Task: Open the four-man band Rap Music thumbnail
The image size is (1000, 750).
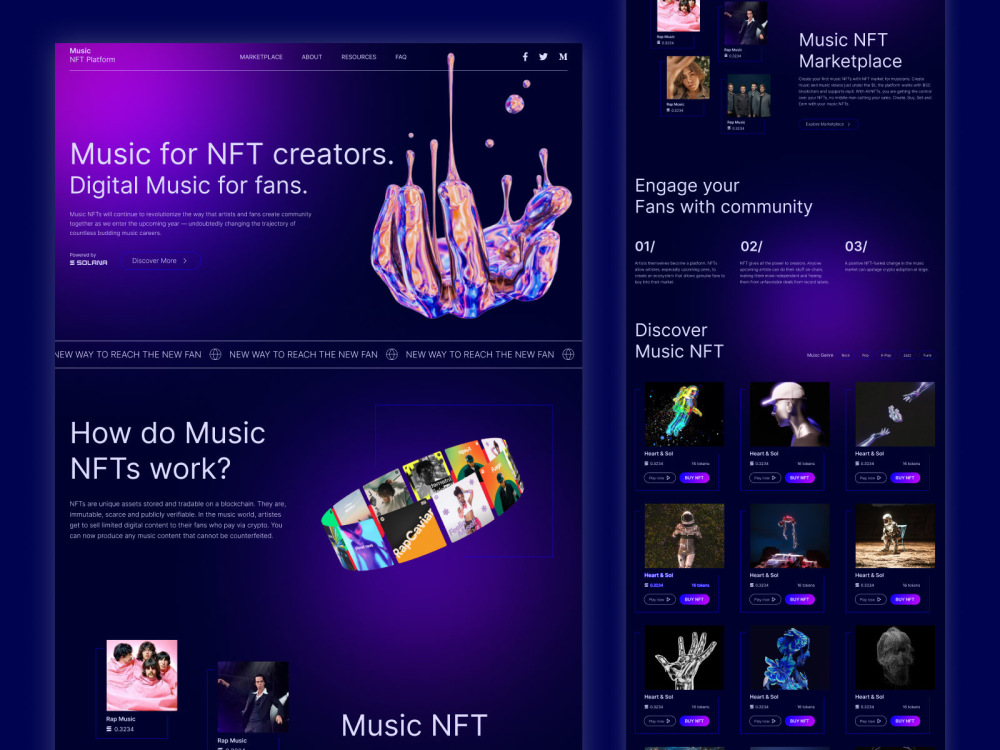Action: coord(749,96)
